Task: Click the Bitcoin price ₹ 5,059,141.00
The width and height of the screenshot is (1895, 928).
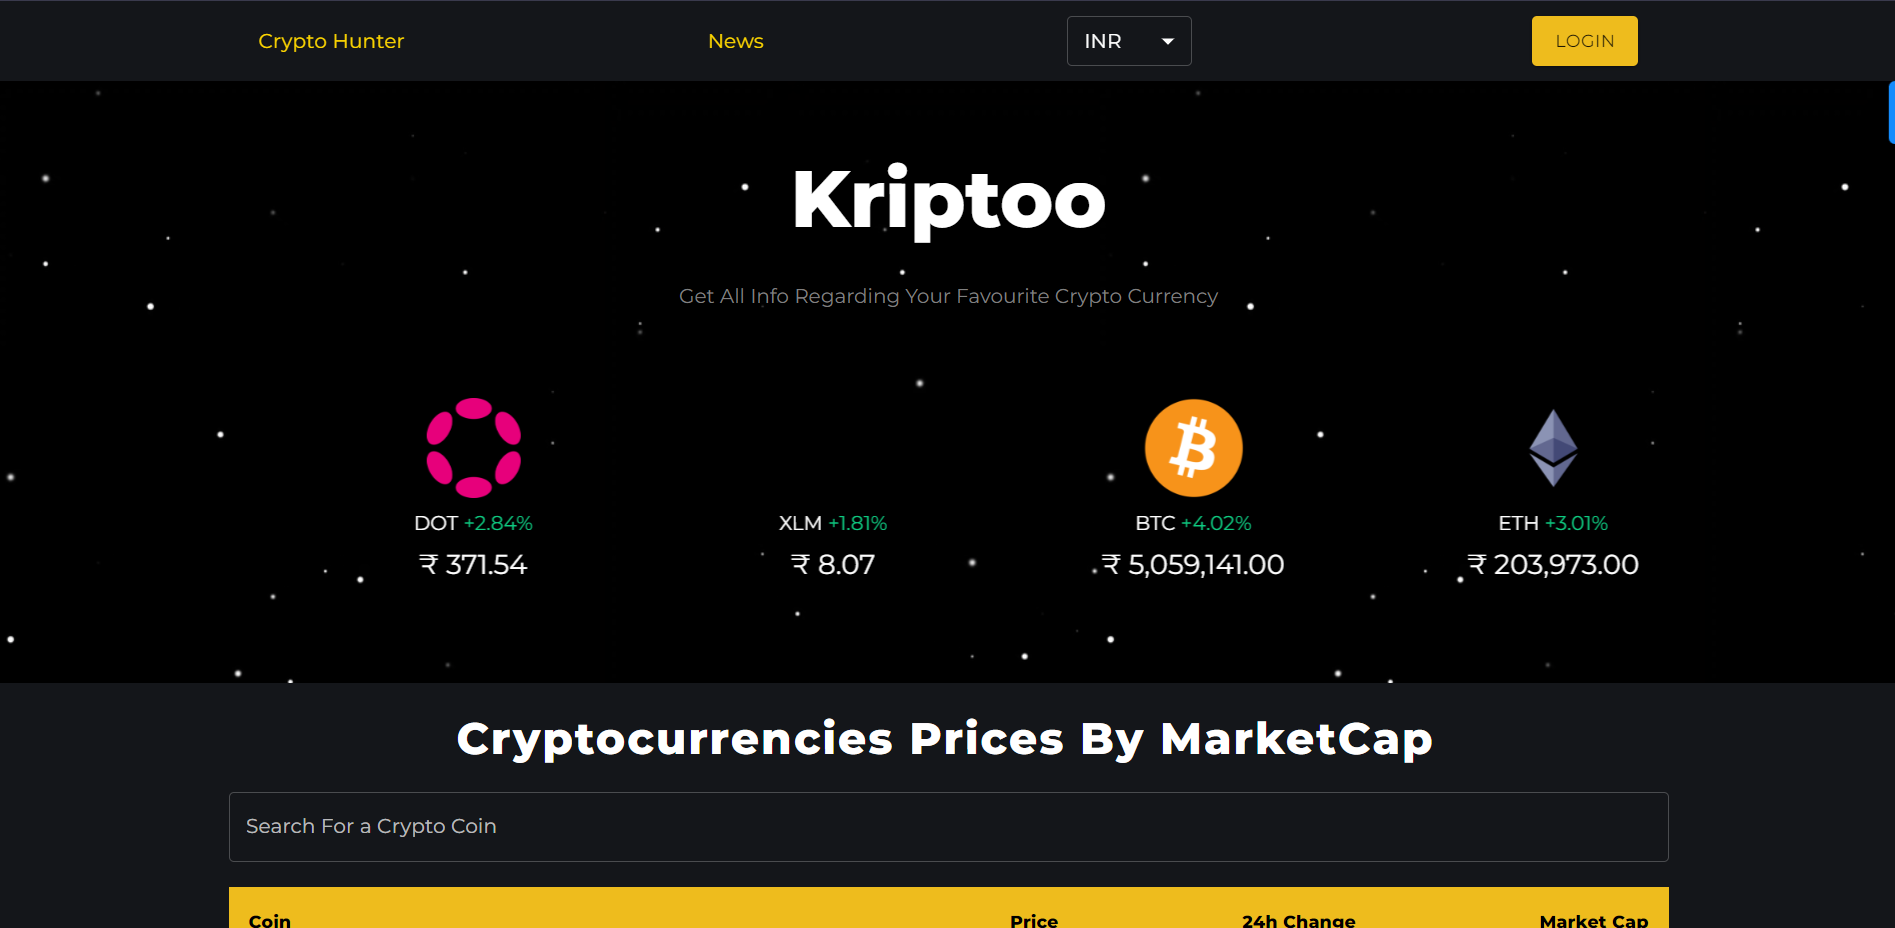Action: (1193, 565)
